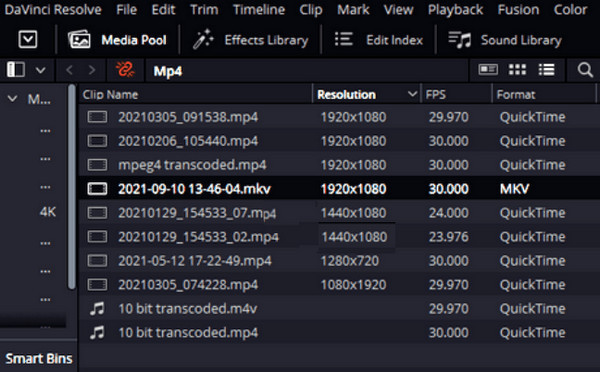Open the Color menu

[570, 10]
